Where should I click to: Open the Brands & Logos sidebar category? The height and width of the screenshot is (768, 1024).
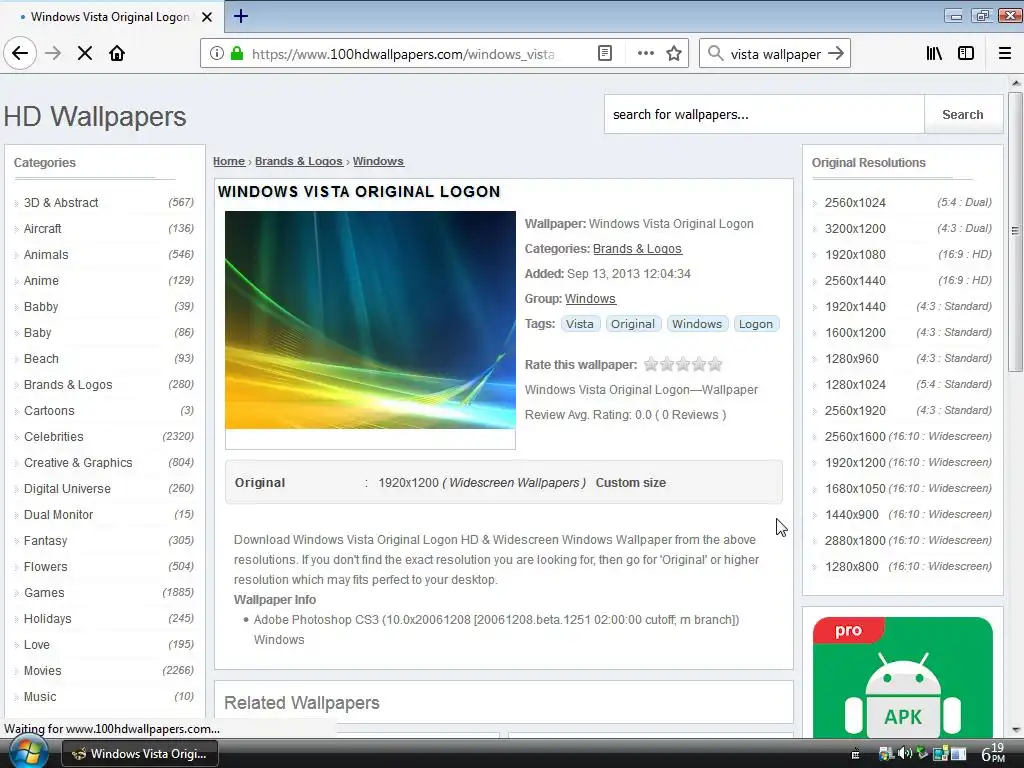tap(68, 385)
